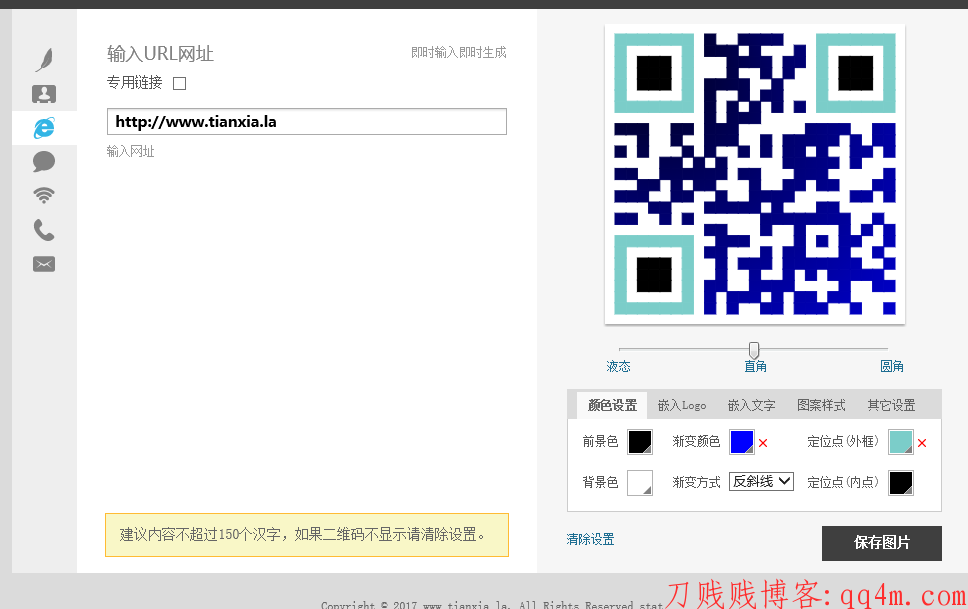Screen dimensions: 968x609
Task: Click the corner style slider handle
Action: pos(754,350)
